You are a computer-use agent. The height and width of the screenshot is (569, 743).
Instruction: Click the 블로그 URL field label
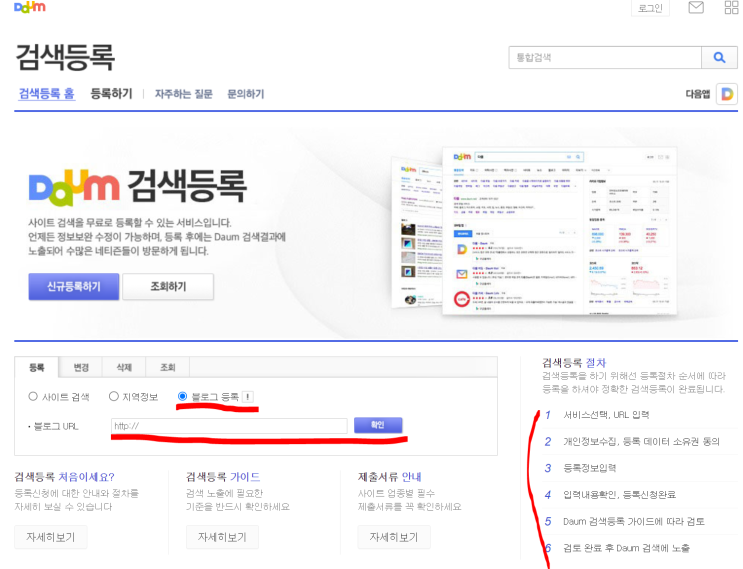[x=56, y=426]
